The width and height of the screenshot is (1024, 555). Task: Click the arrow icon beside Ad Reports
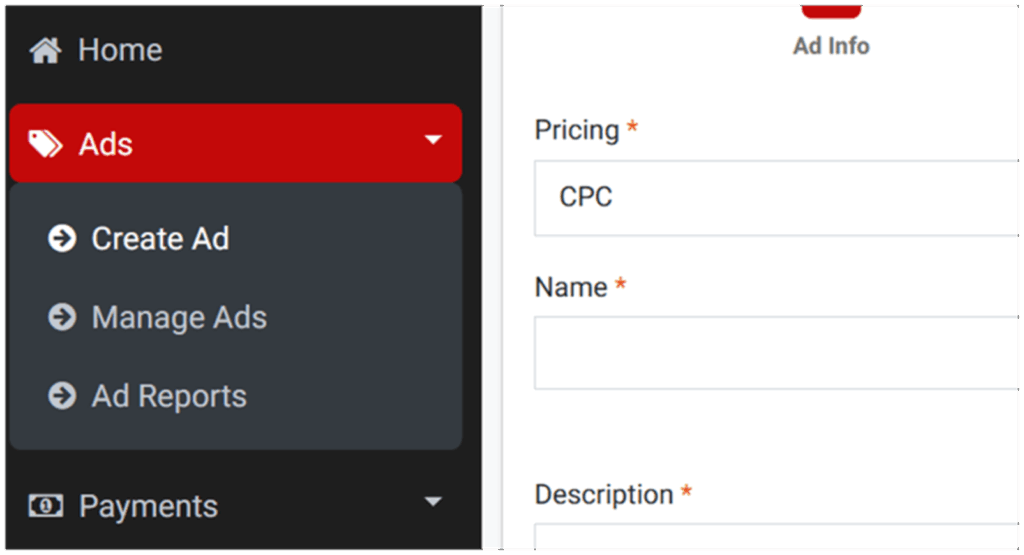(62, 396)
